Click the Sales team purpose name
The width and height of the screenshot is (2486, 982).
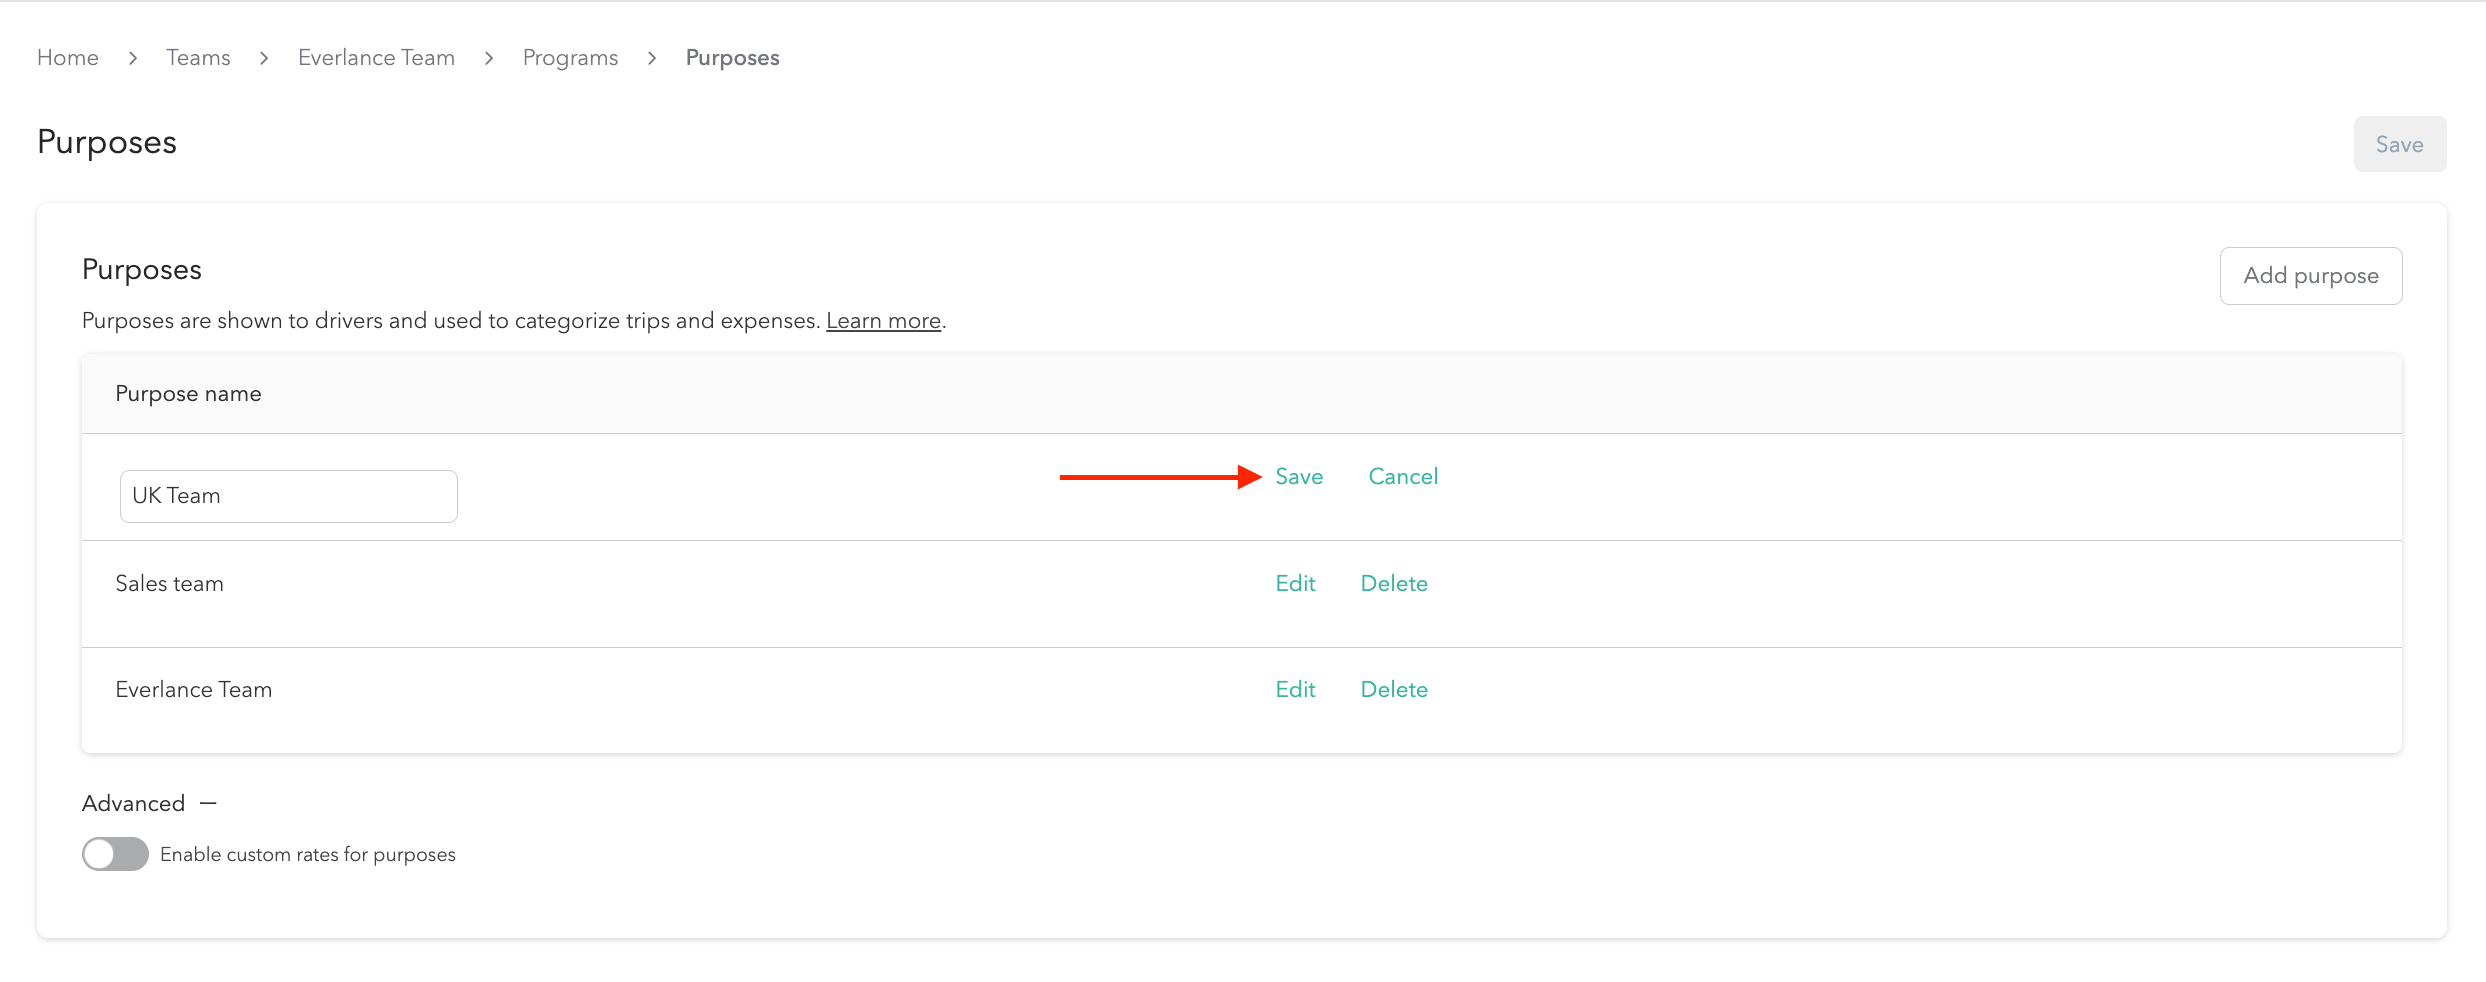pos(169,584)
